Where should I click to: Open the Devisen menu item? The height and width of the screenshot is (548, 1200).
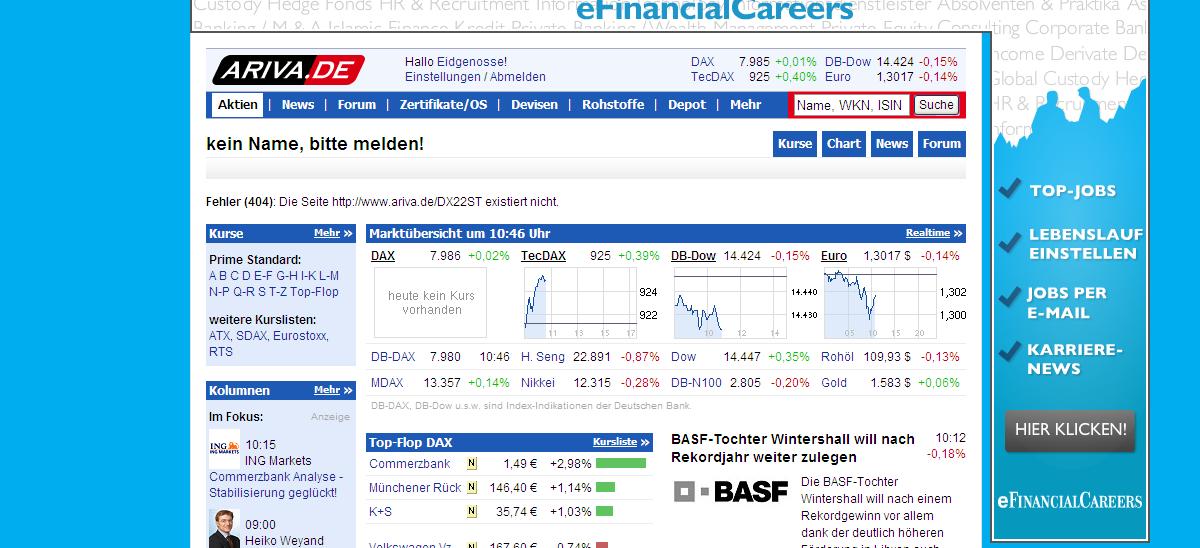[534, 104]
